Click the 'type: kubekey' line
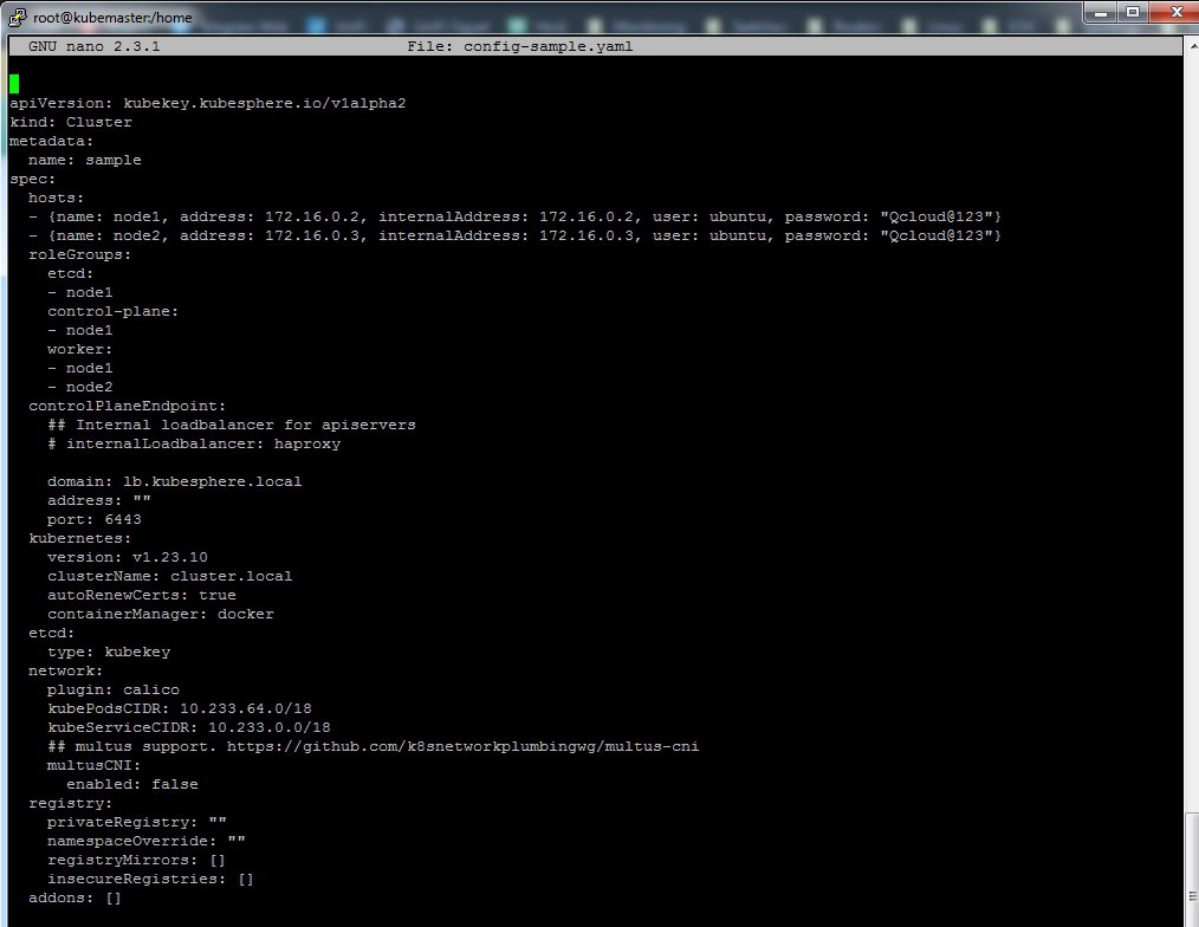 click(109, 652)
